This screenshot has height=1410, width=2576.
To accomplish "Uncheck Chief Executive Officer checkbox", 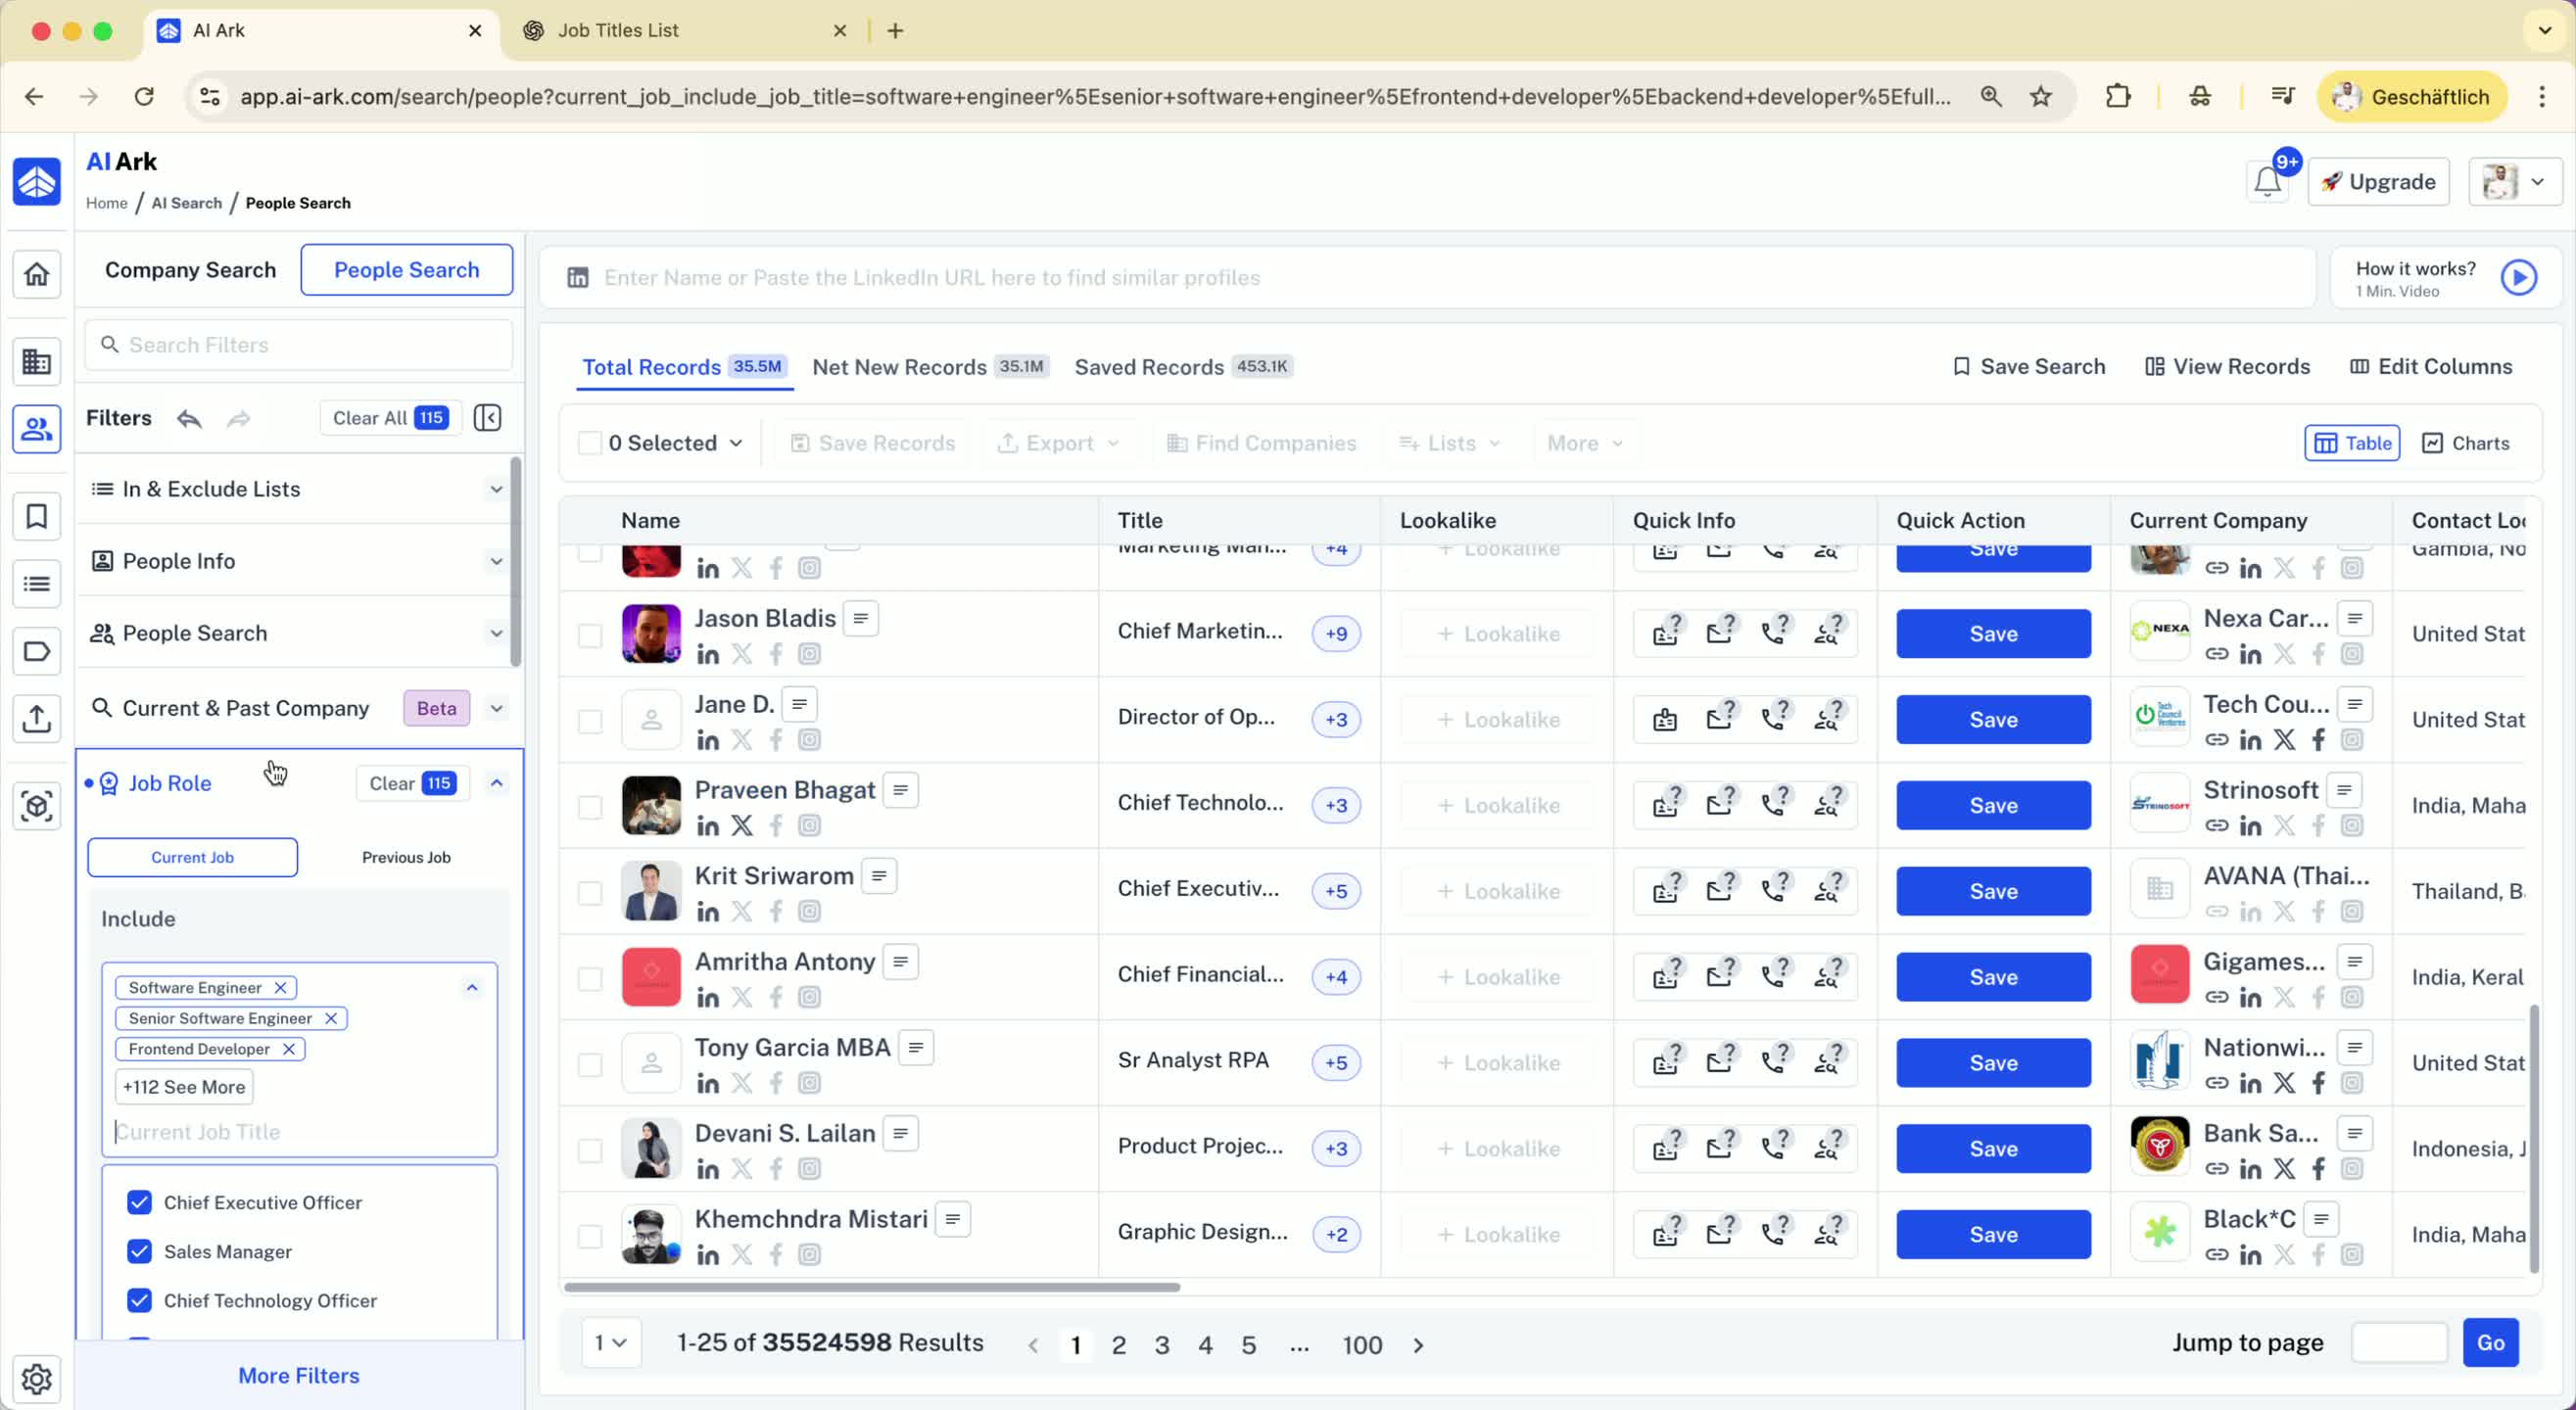I will [139, 1202].
